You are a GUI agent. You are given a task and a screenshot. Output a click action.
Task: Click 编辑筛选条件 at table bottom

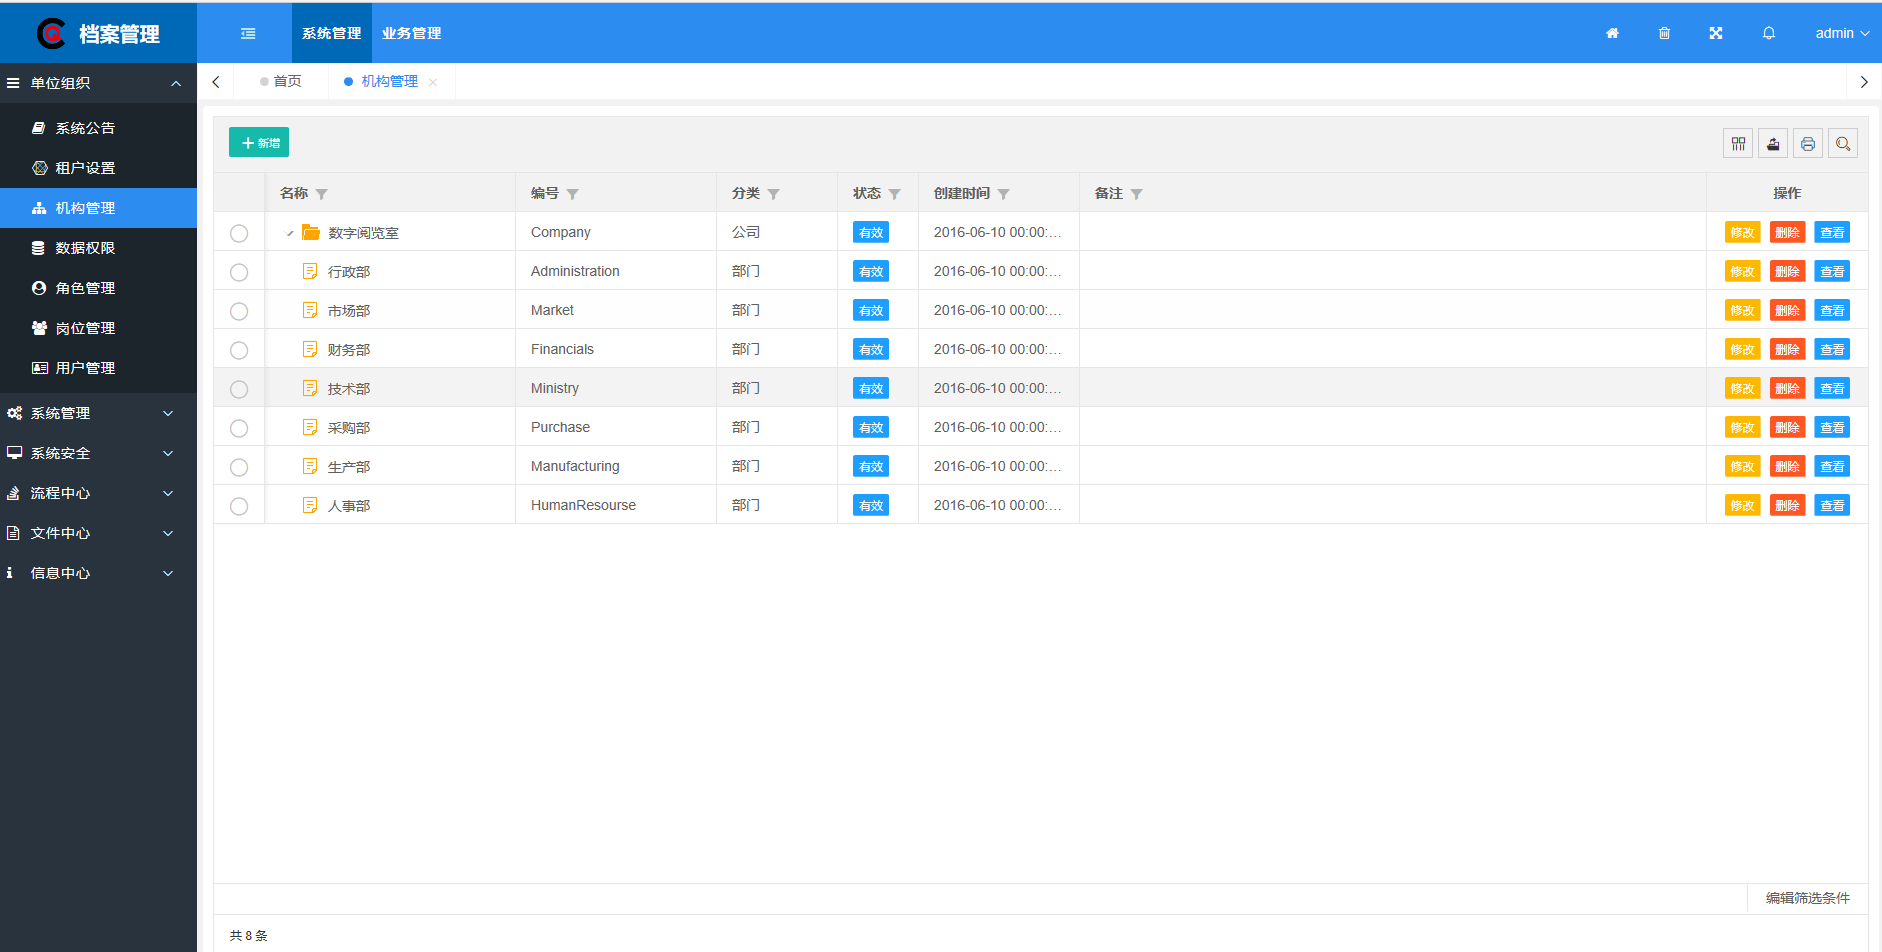1807,898
